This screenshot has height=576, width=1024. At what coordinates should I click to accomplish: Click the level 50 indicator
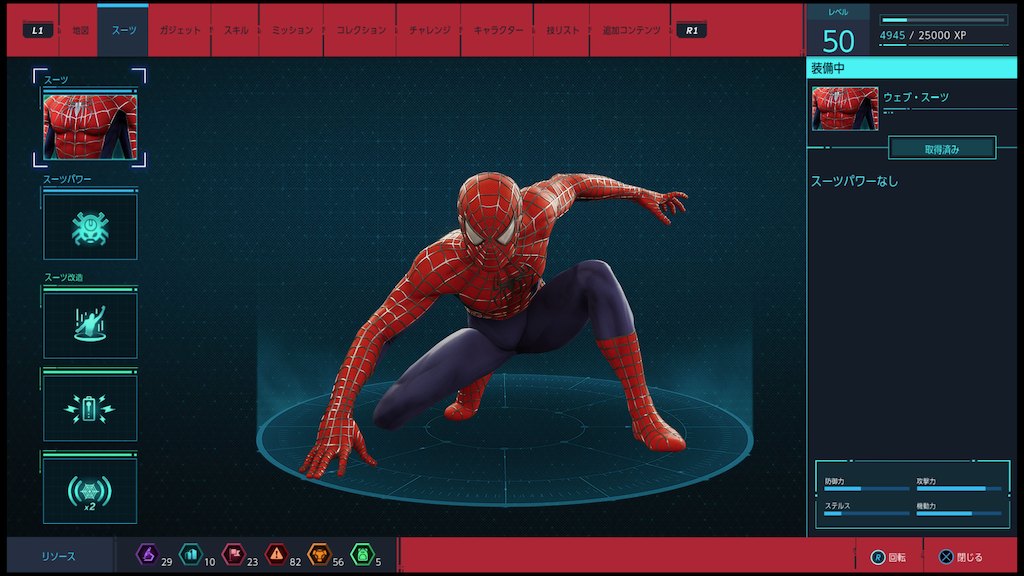839,42
